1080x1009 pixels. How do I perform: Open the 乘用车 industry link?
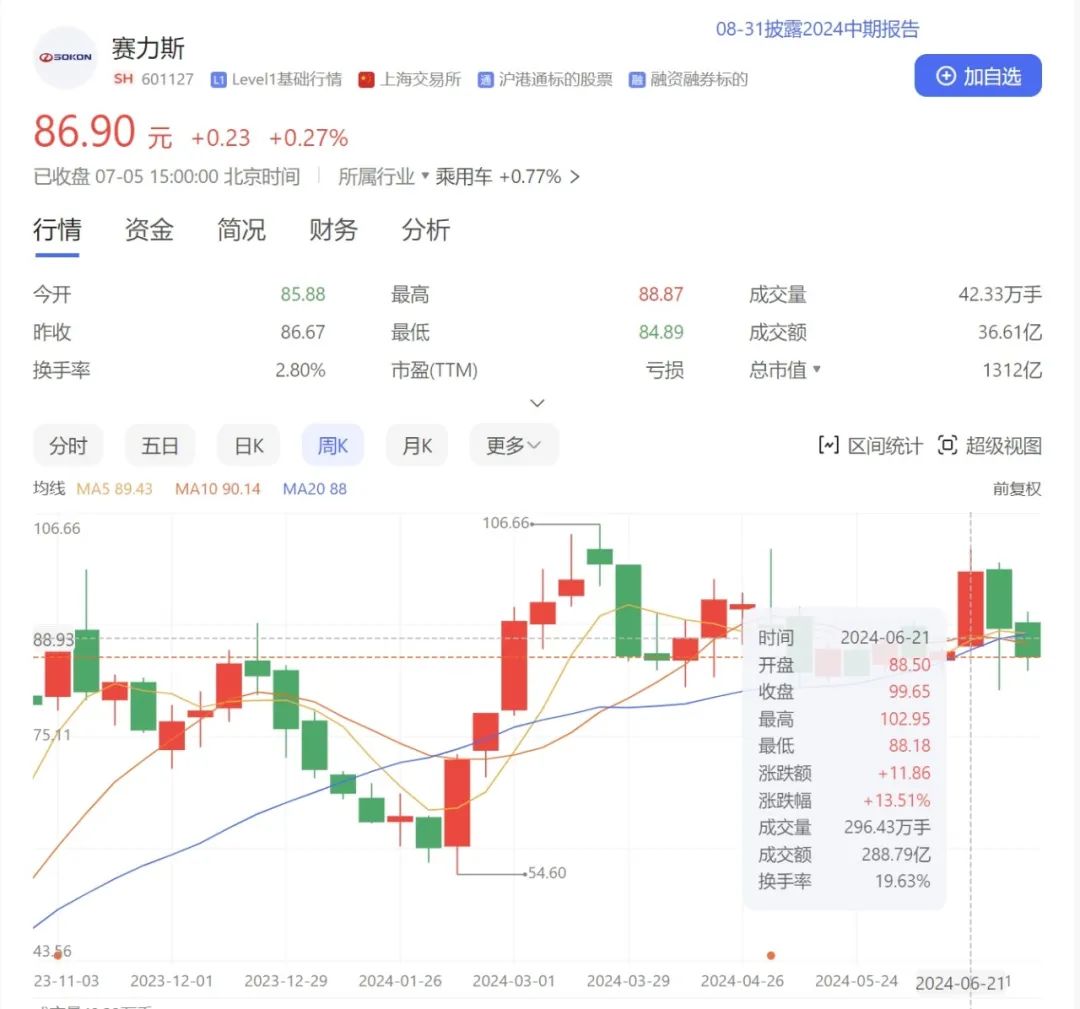coord(464,177)
